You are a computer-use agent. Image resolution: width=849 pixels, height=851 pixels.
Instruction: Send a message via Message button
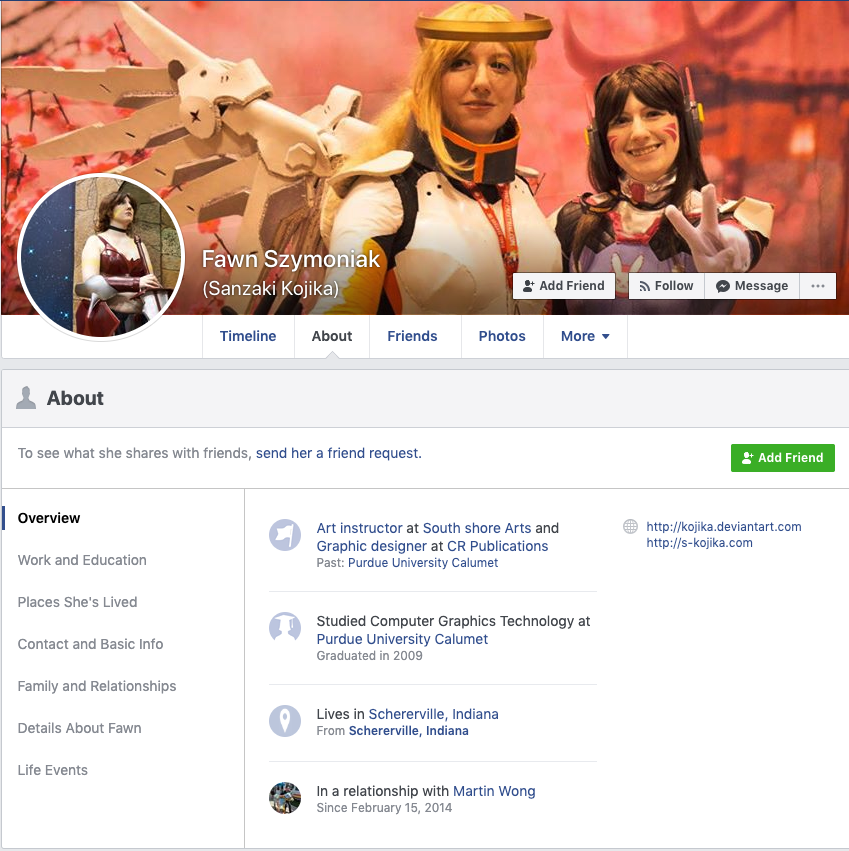(x=752, y=286)
